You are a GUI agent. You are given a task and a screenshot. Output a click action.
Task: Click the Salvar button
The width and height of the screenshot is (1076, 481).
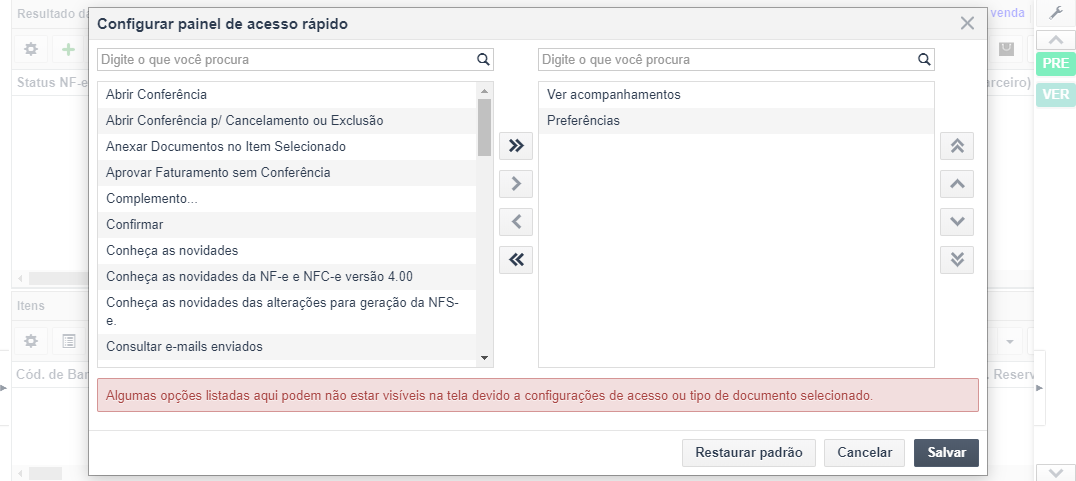(946, 453)
